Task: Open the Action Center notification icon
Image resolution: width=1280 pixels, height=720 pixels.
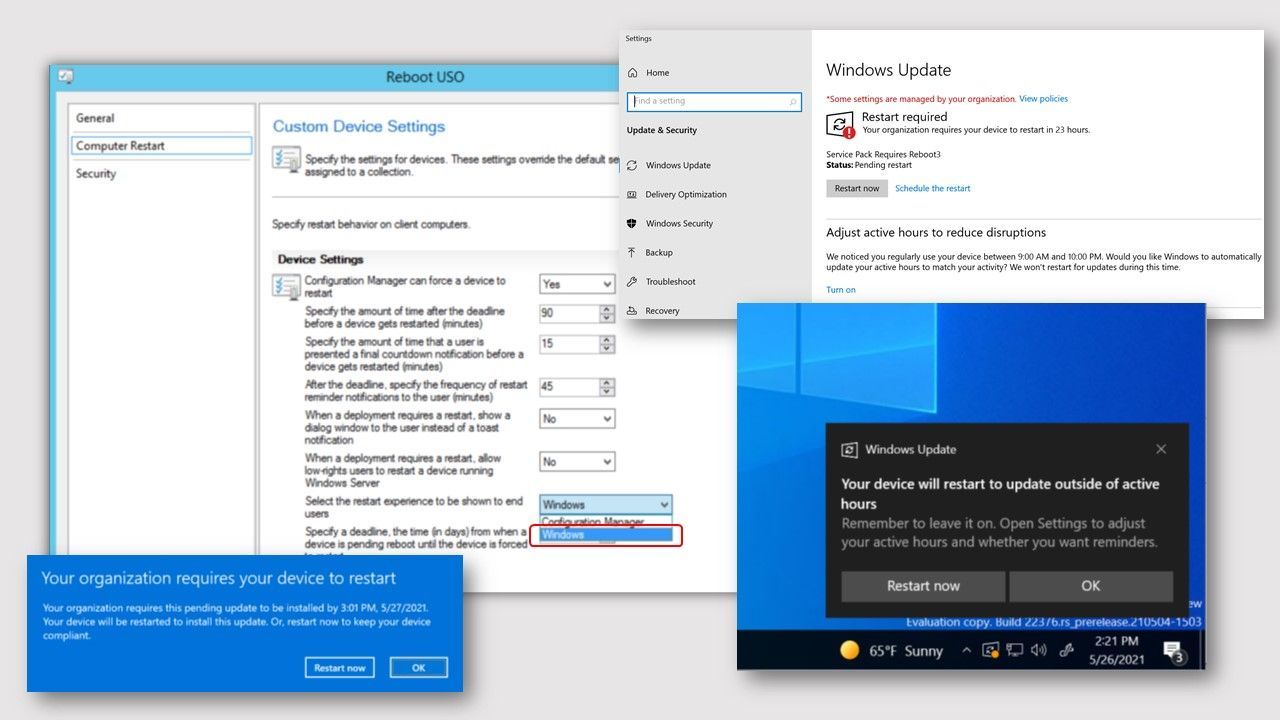Action: coord(1174,652)
